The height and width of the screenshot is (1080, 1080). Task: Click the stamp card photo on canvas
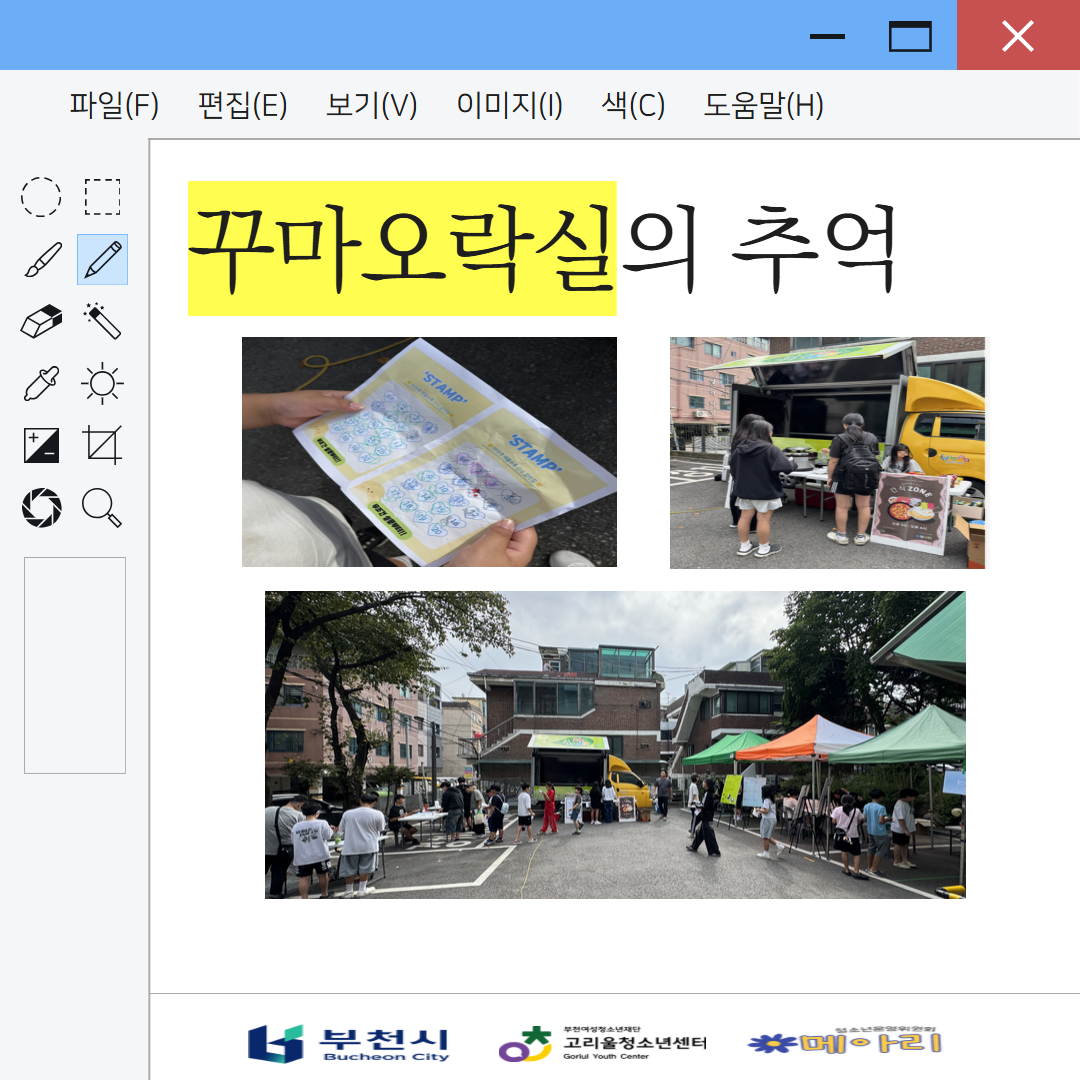coord(429,452)
